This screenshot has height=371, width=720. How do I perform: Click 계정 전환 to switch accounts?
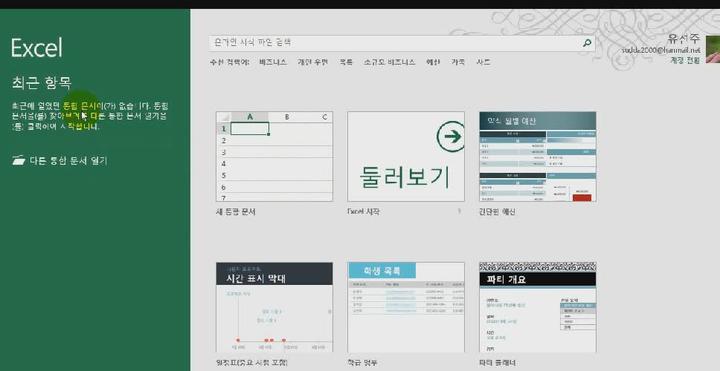coord(685,60)
